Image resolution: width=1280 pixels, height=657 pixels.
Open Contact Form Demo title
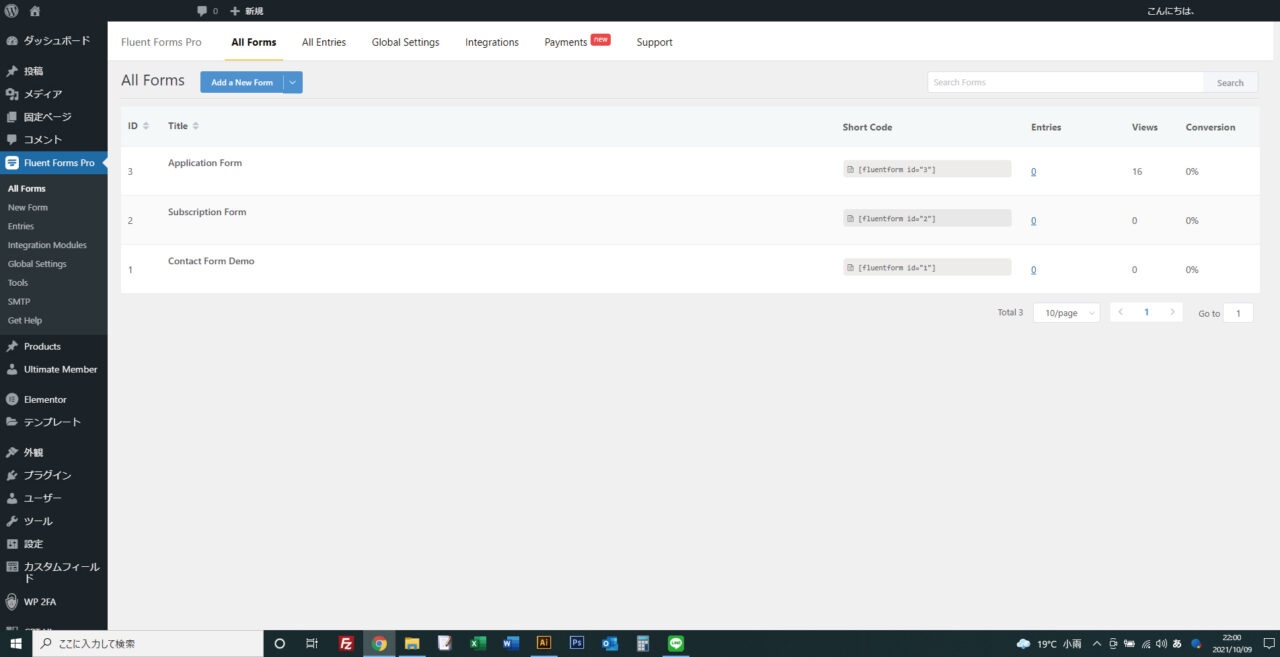[x=211, y=261]
